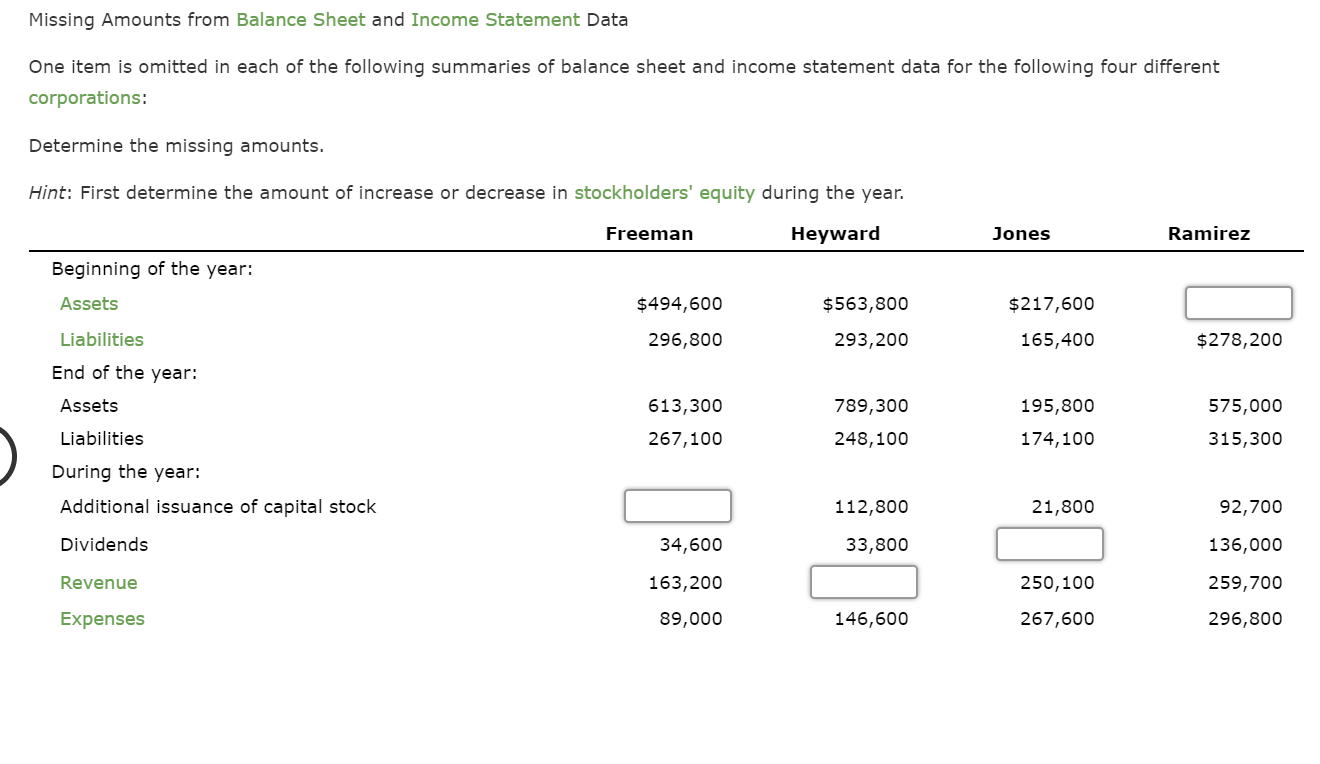Screen dimensions: 1320x764
Task: Select the Heyward column header
Action: 835,233
